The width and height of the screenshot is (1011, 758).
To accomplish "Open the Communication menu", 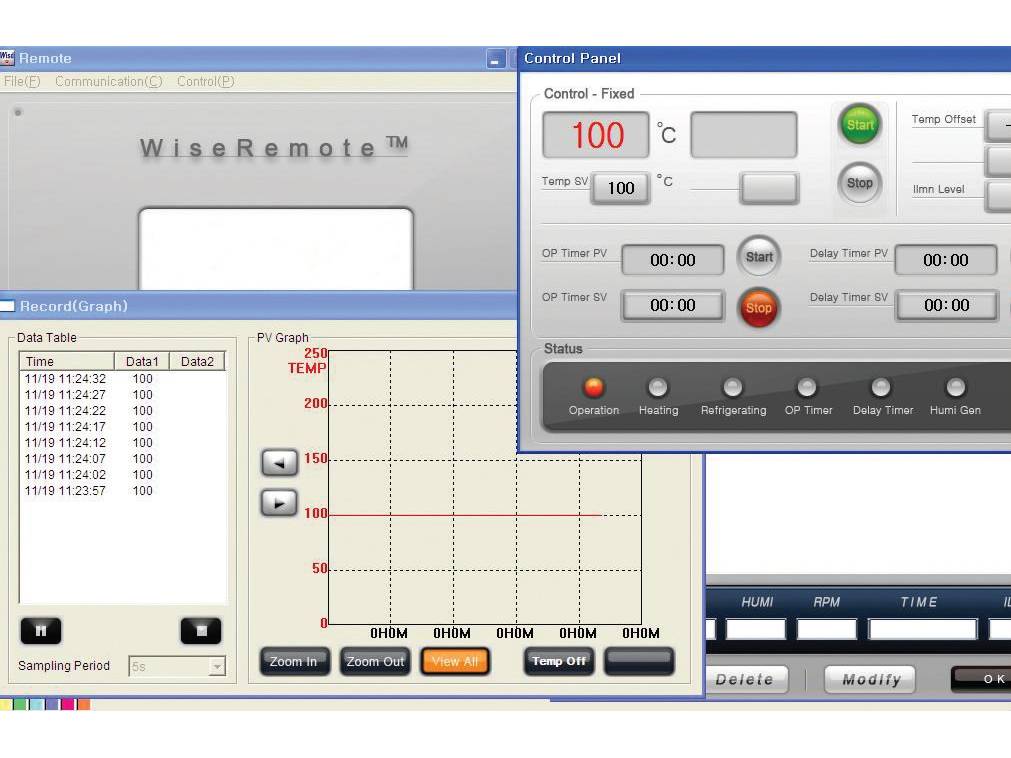I will pyautogui.click(x=108, y=81).
